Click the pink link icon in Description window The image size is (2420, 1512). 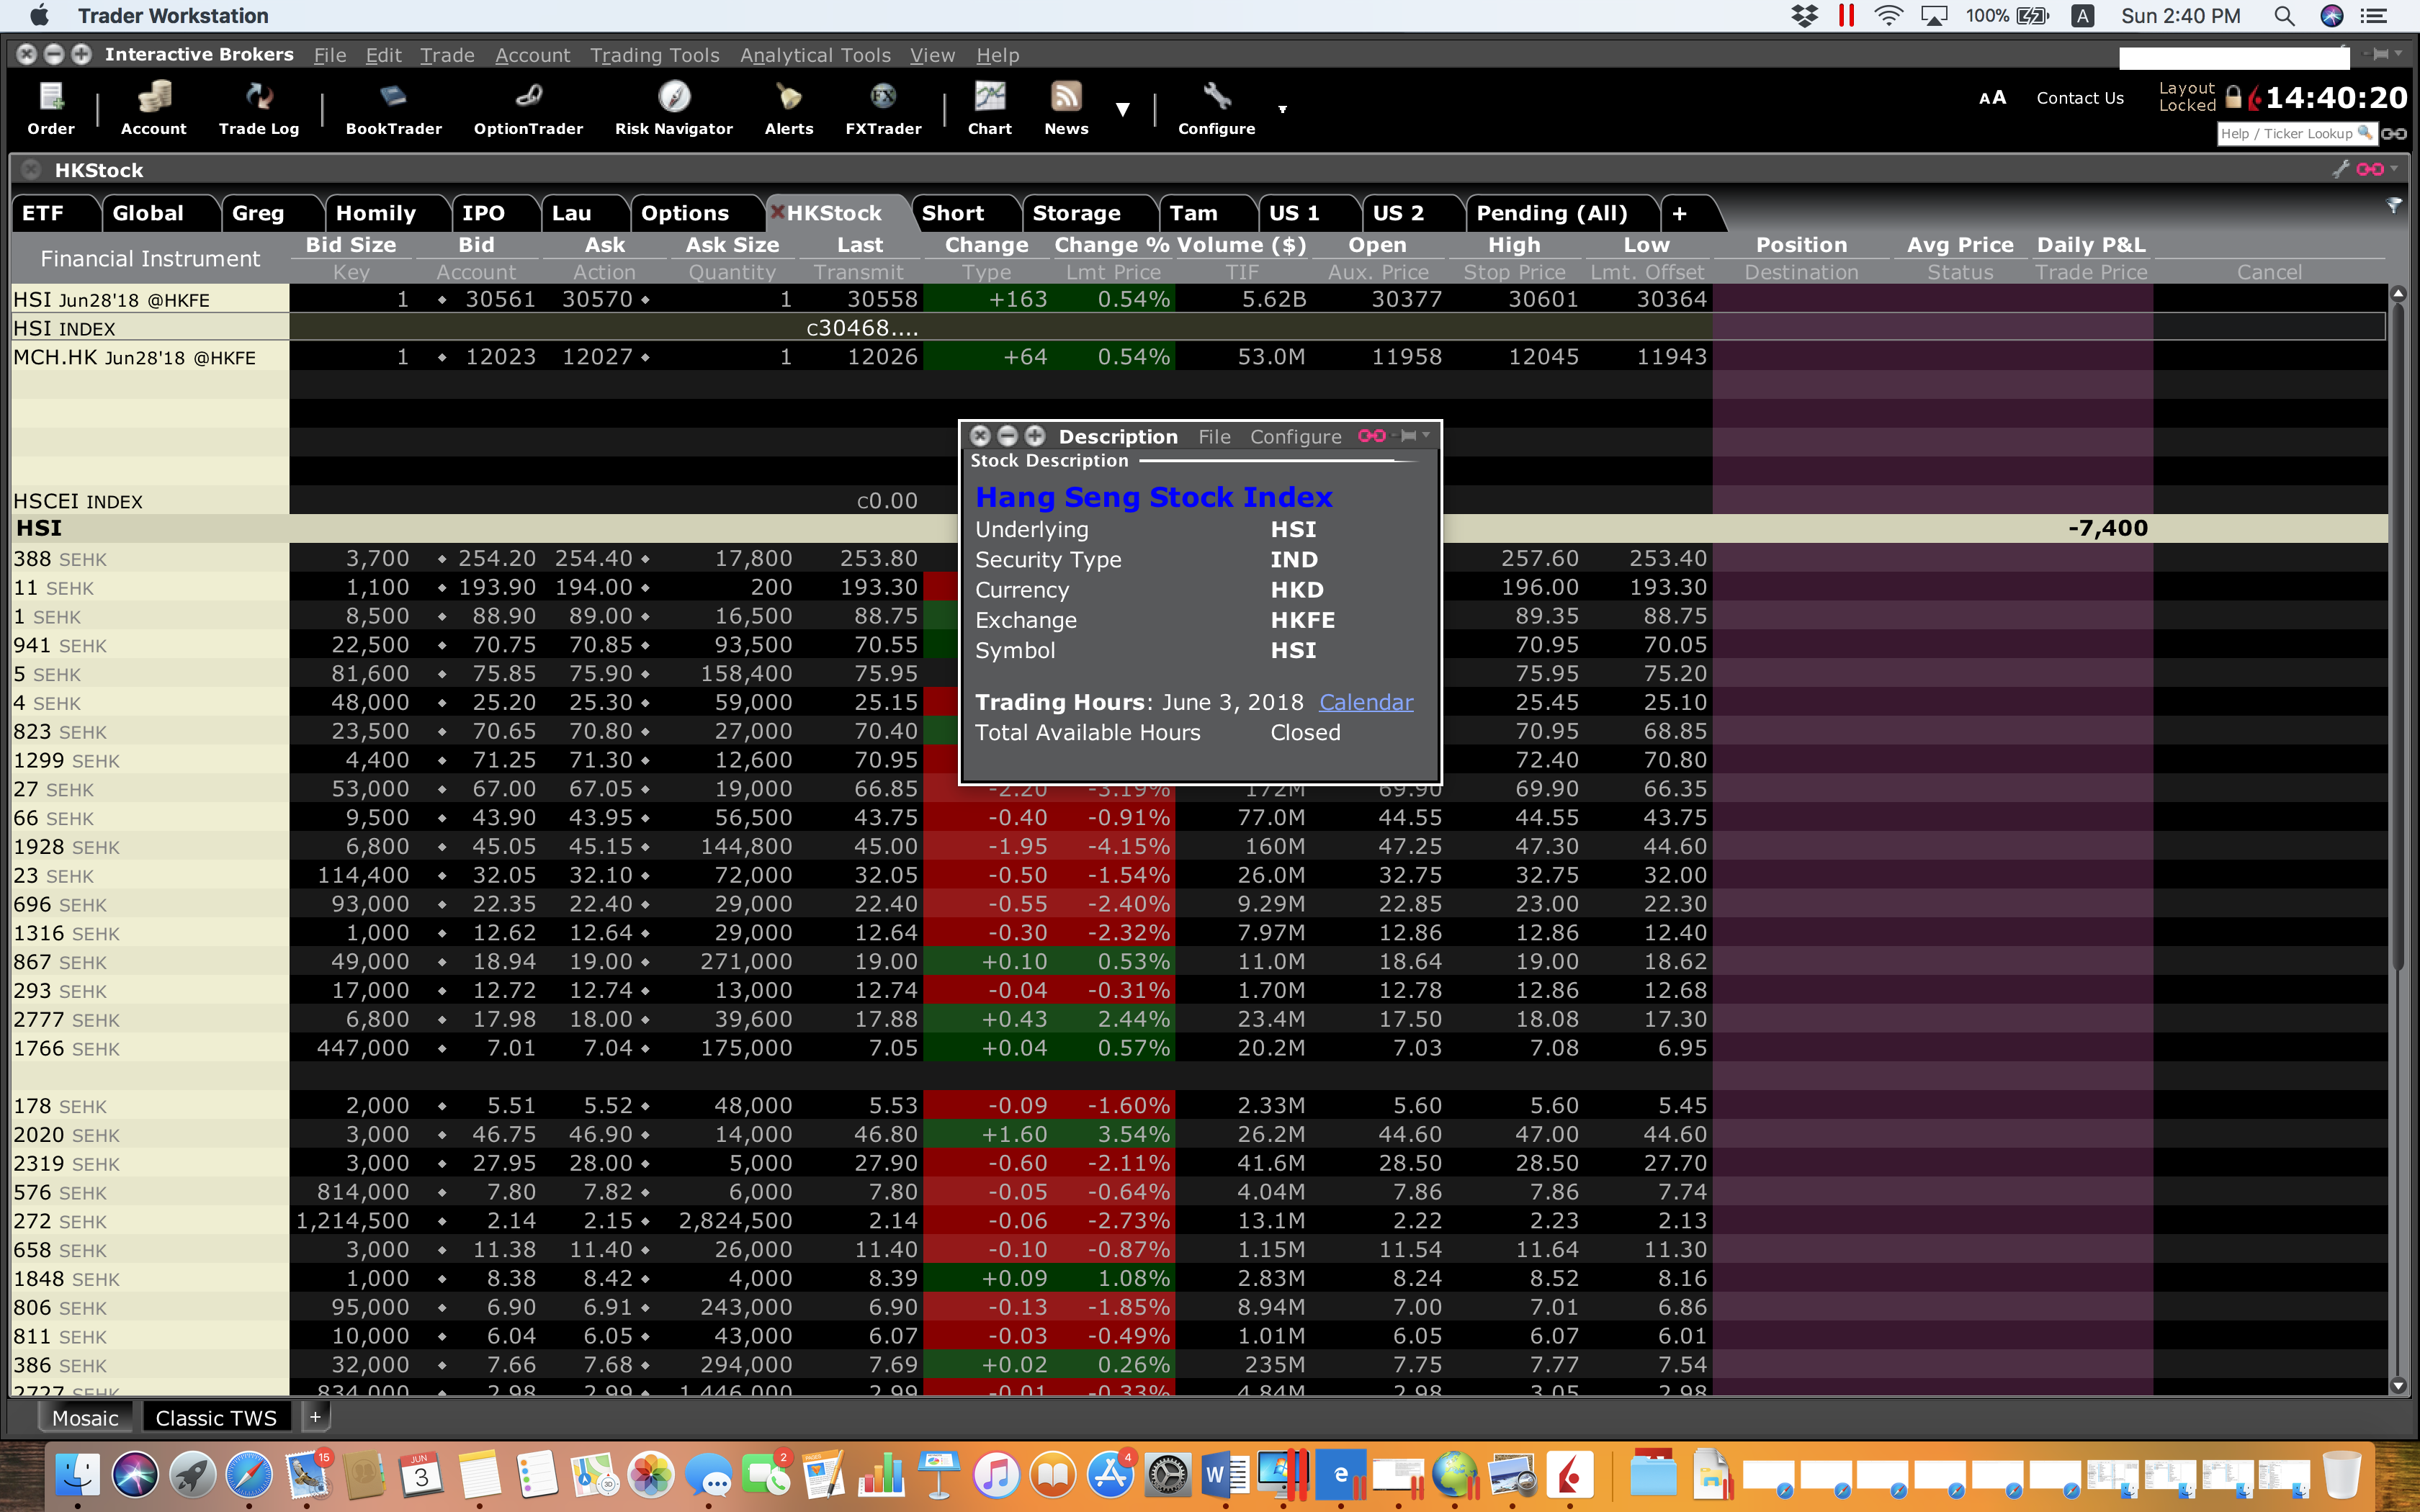[1372, 436]
